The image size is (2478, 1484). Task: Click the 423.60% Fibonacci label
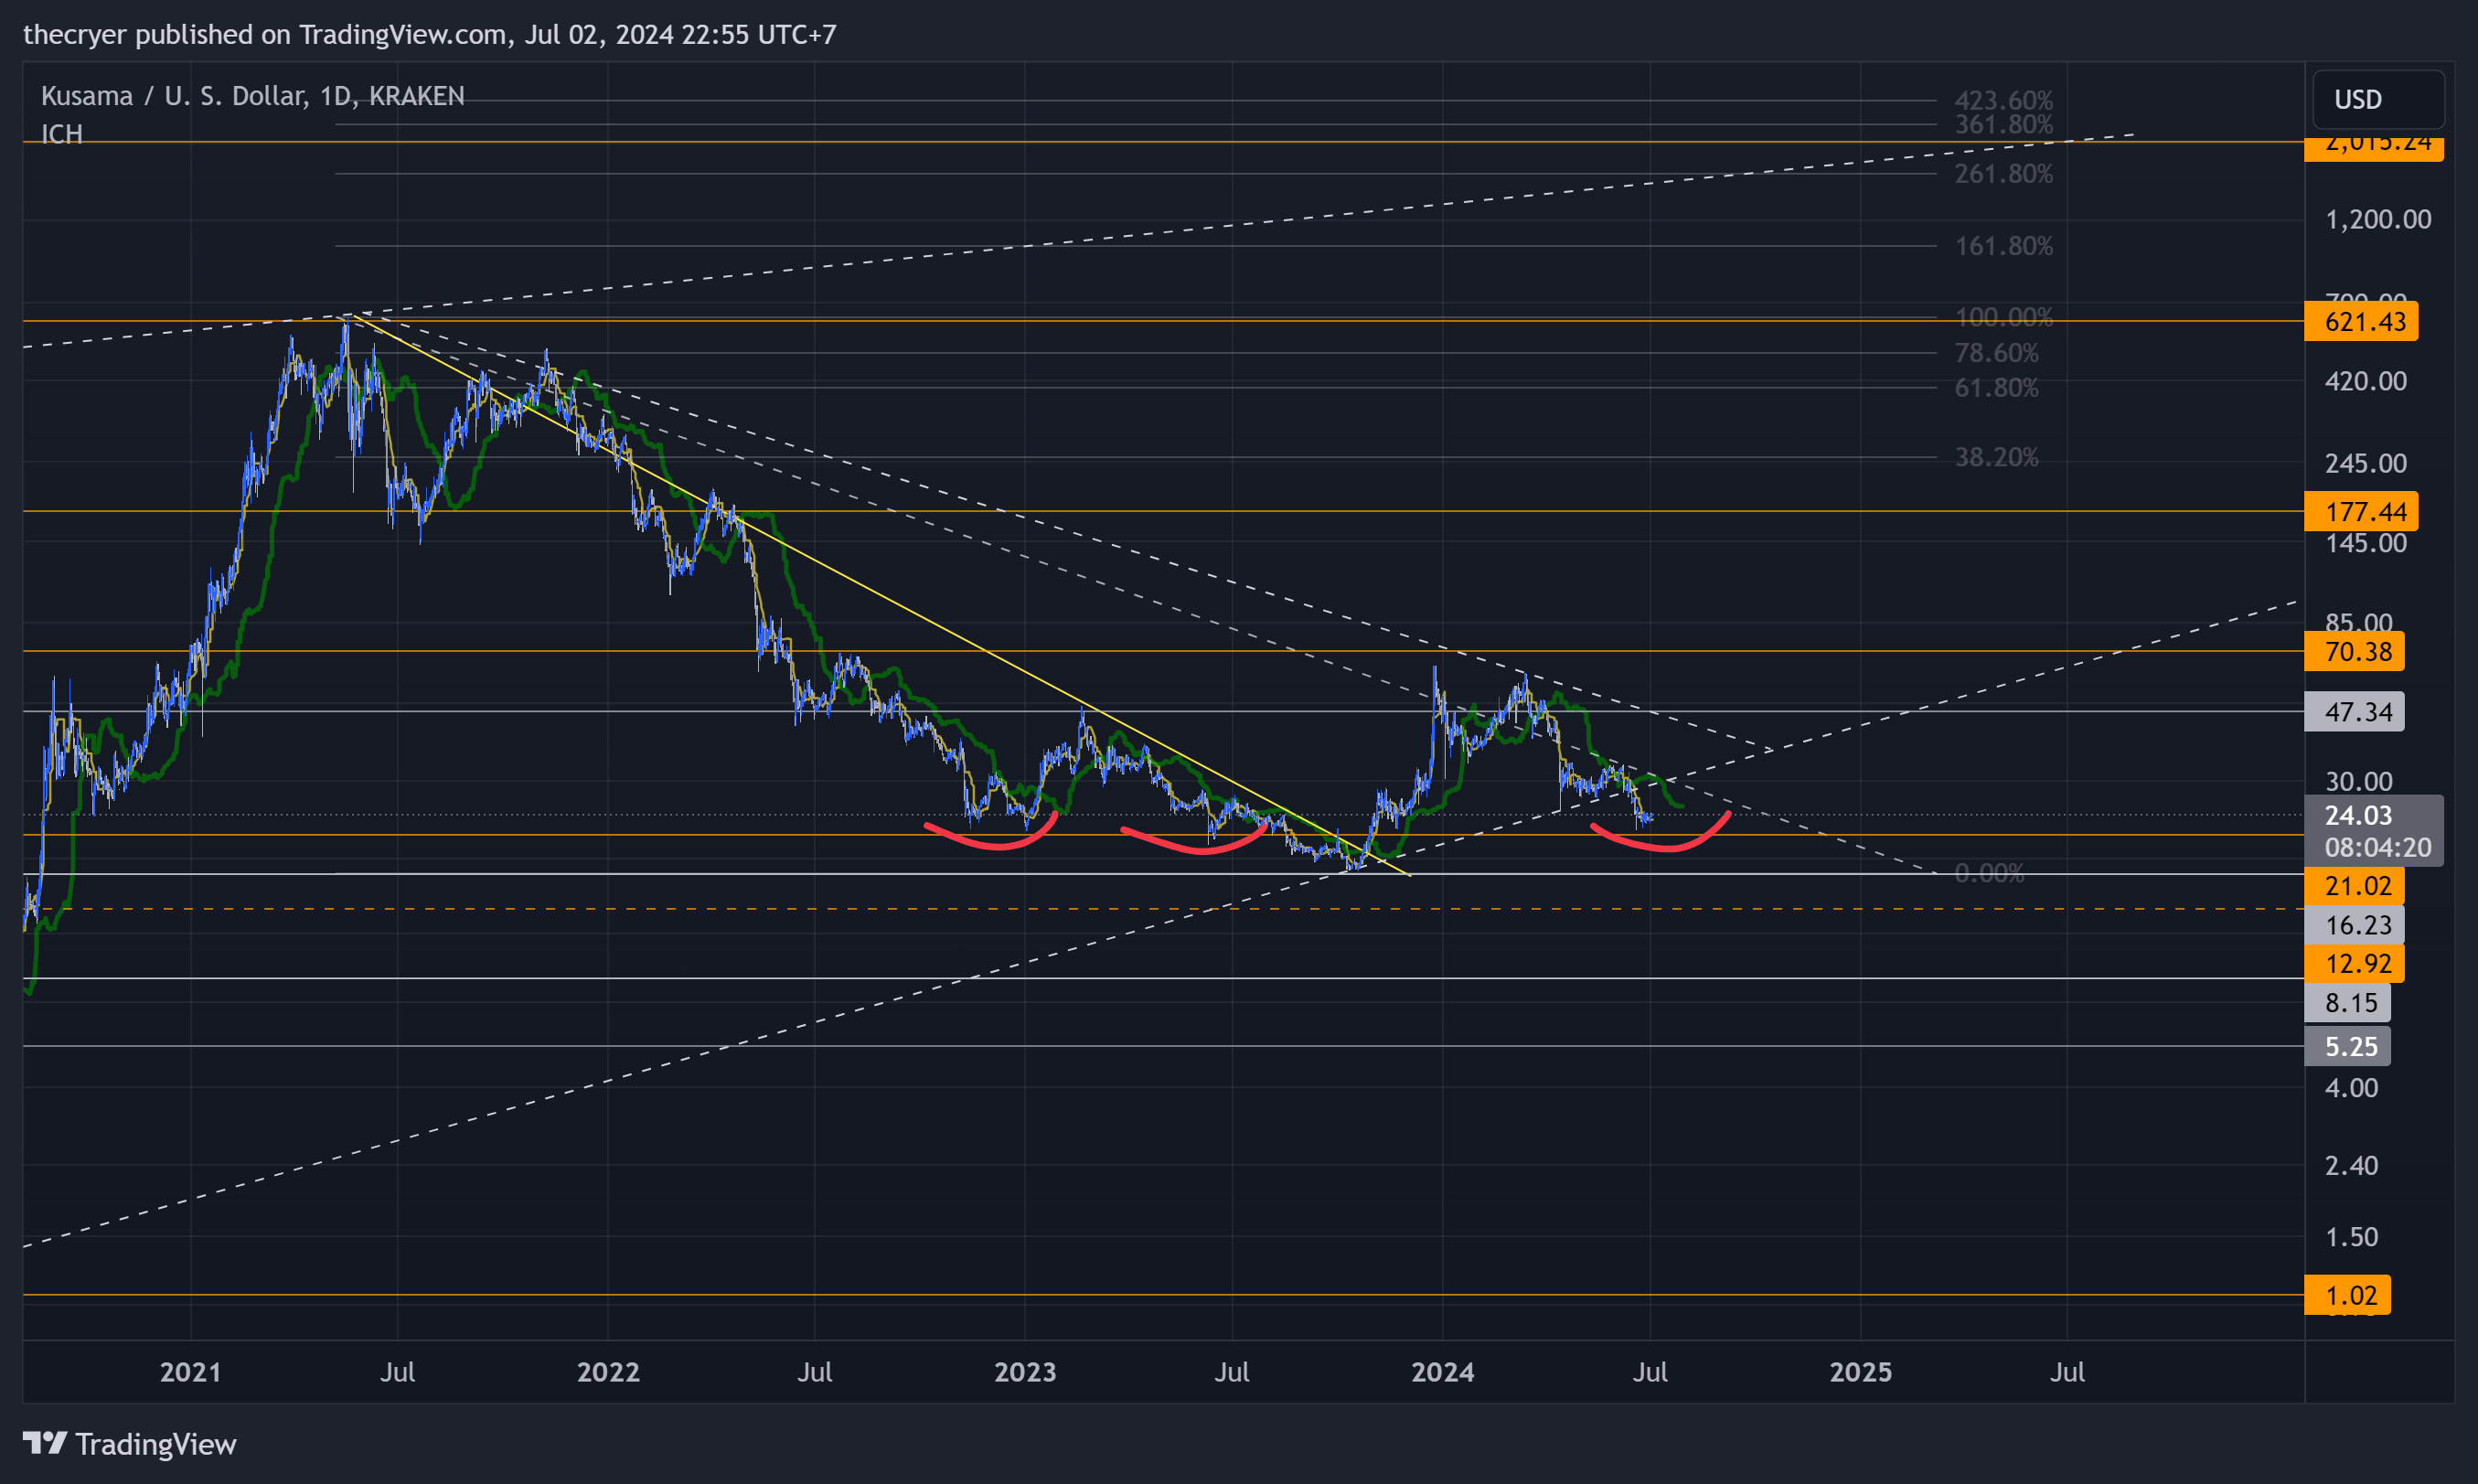(x=2003, y=100)
